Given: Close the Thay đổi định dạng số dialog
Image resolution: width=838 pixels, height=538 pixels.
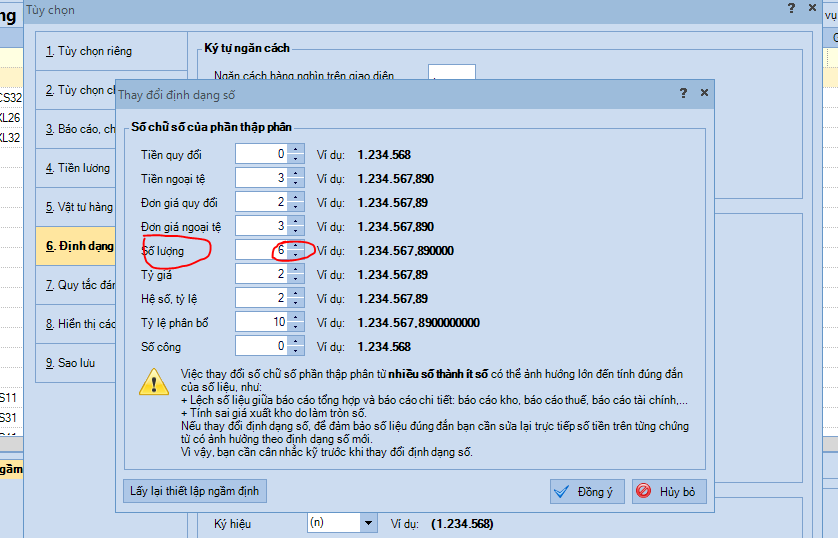Looking at the screenshot, I should (704, 93).
